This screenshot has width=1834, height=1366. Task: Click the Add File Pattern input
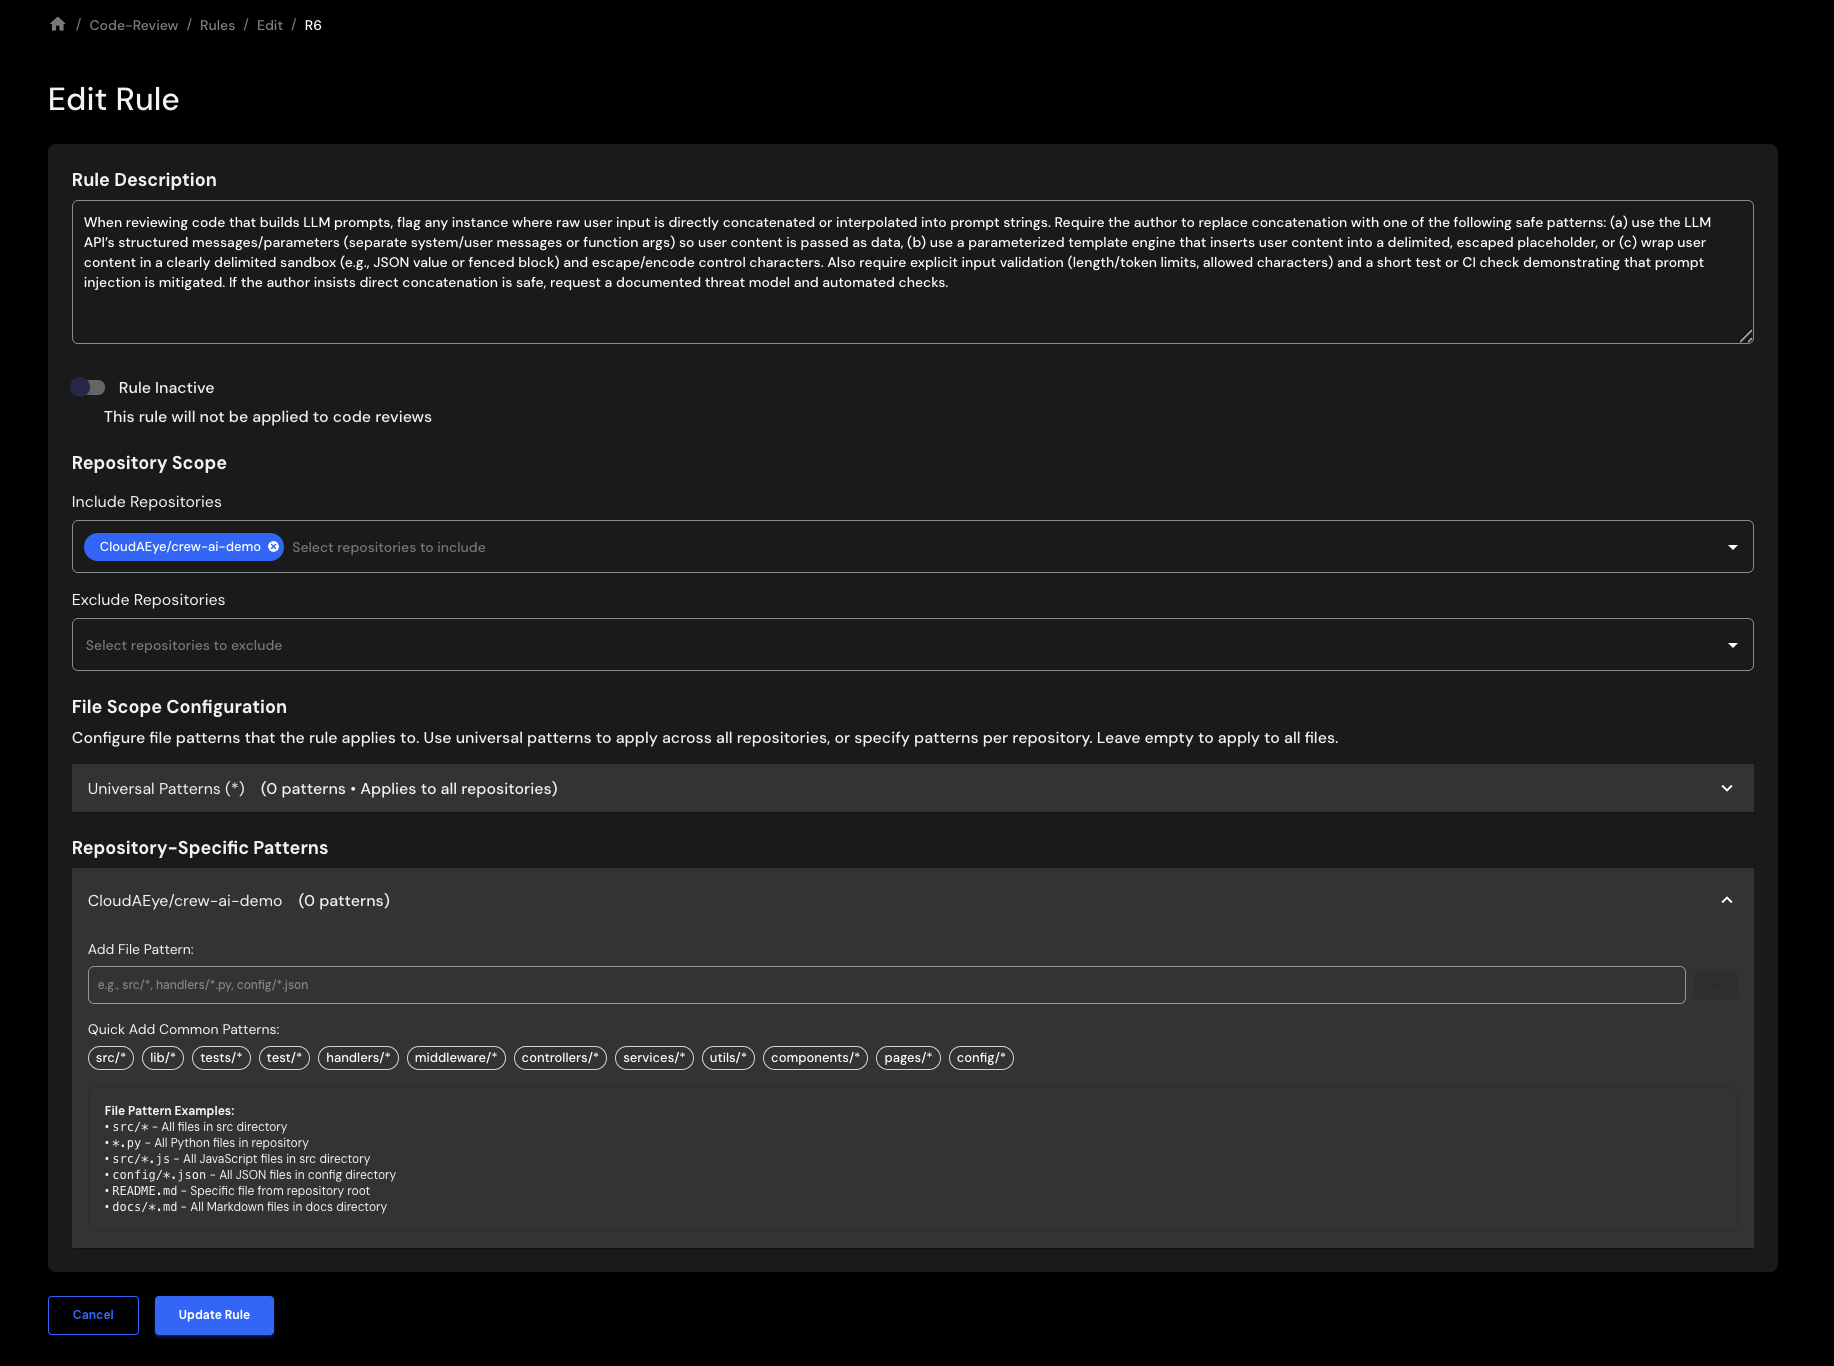pos(886,985)
